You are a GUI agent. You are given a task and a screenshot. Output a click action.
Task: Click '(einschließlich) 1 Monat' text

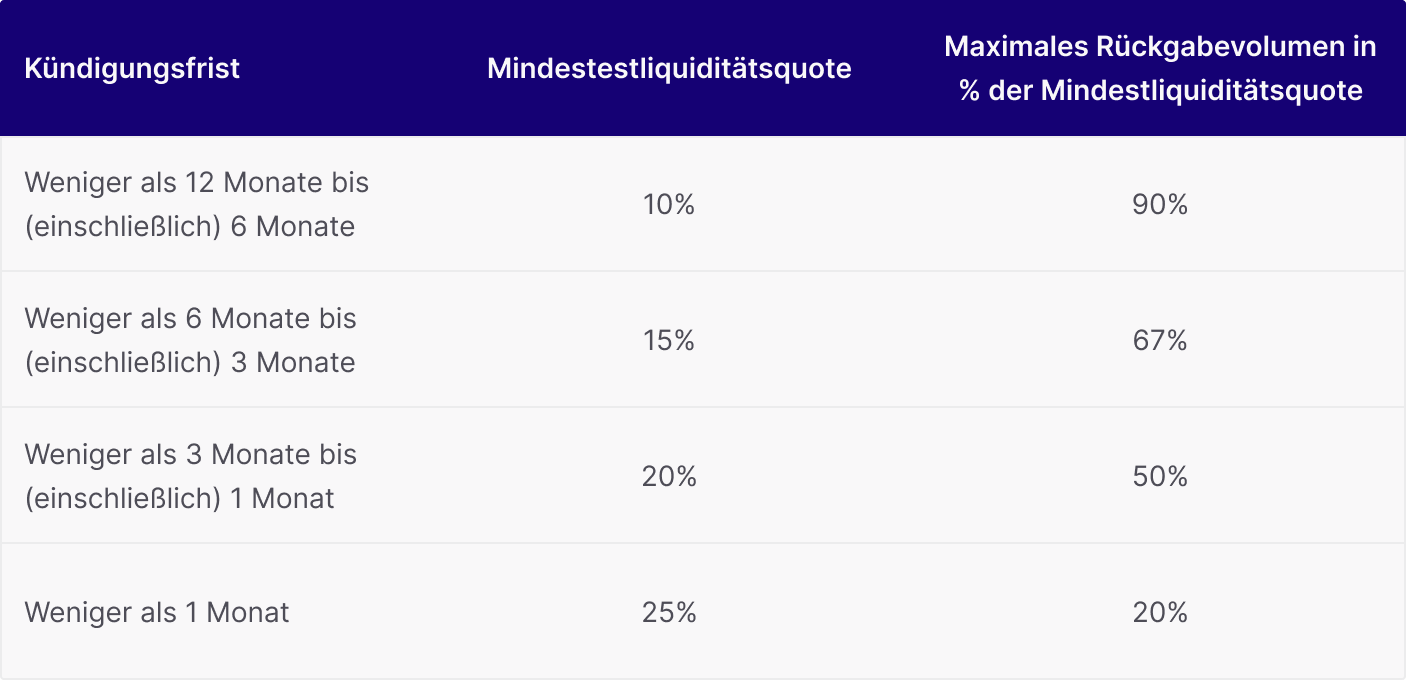click(179, 499)
